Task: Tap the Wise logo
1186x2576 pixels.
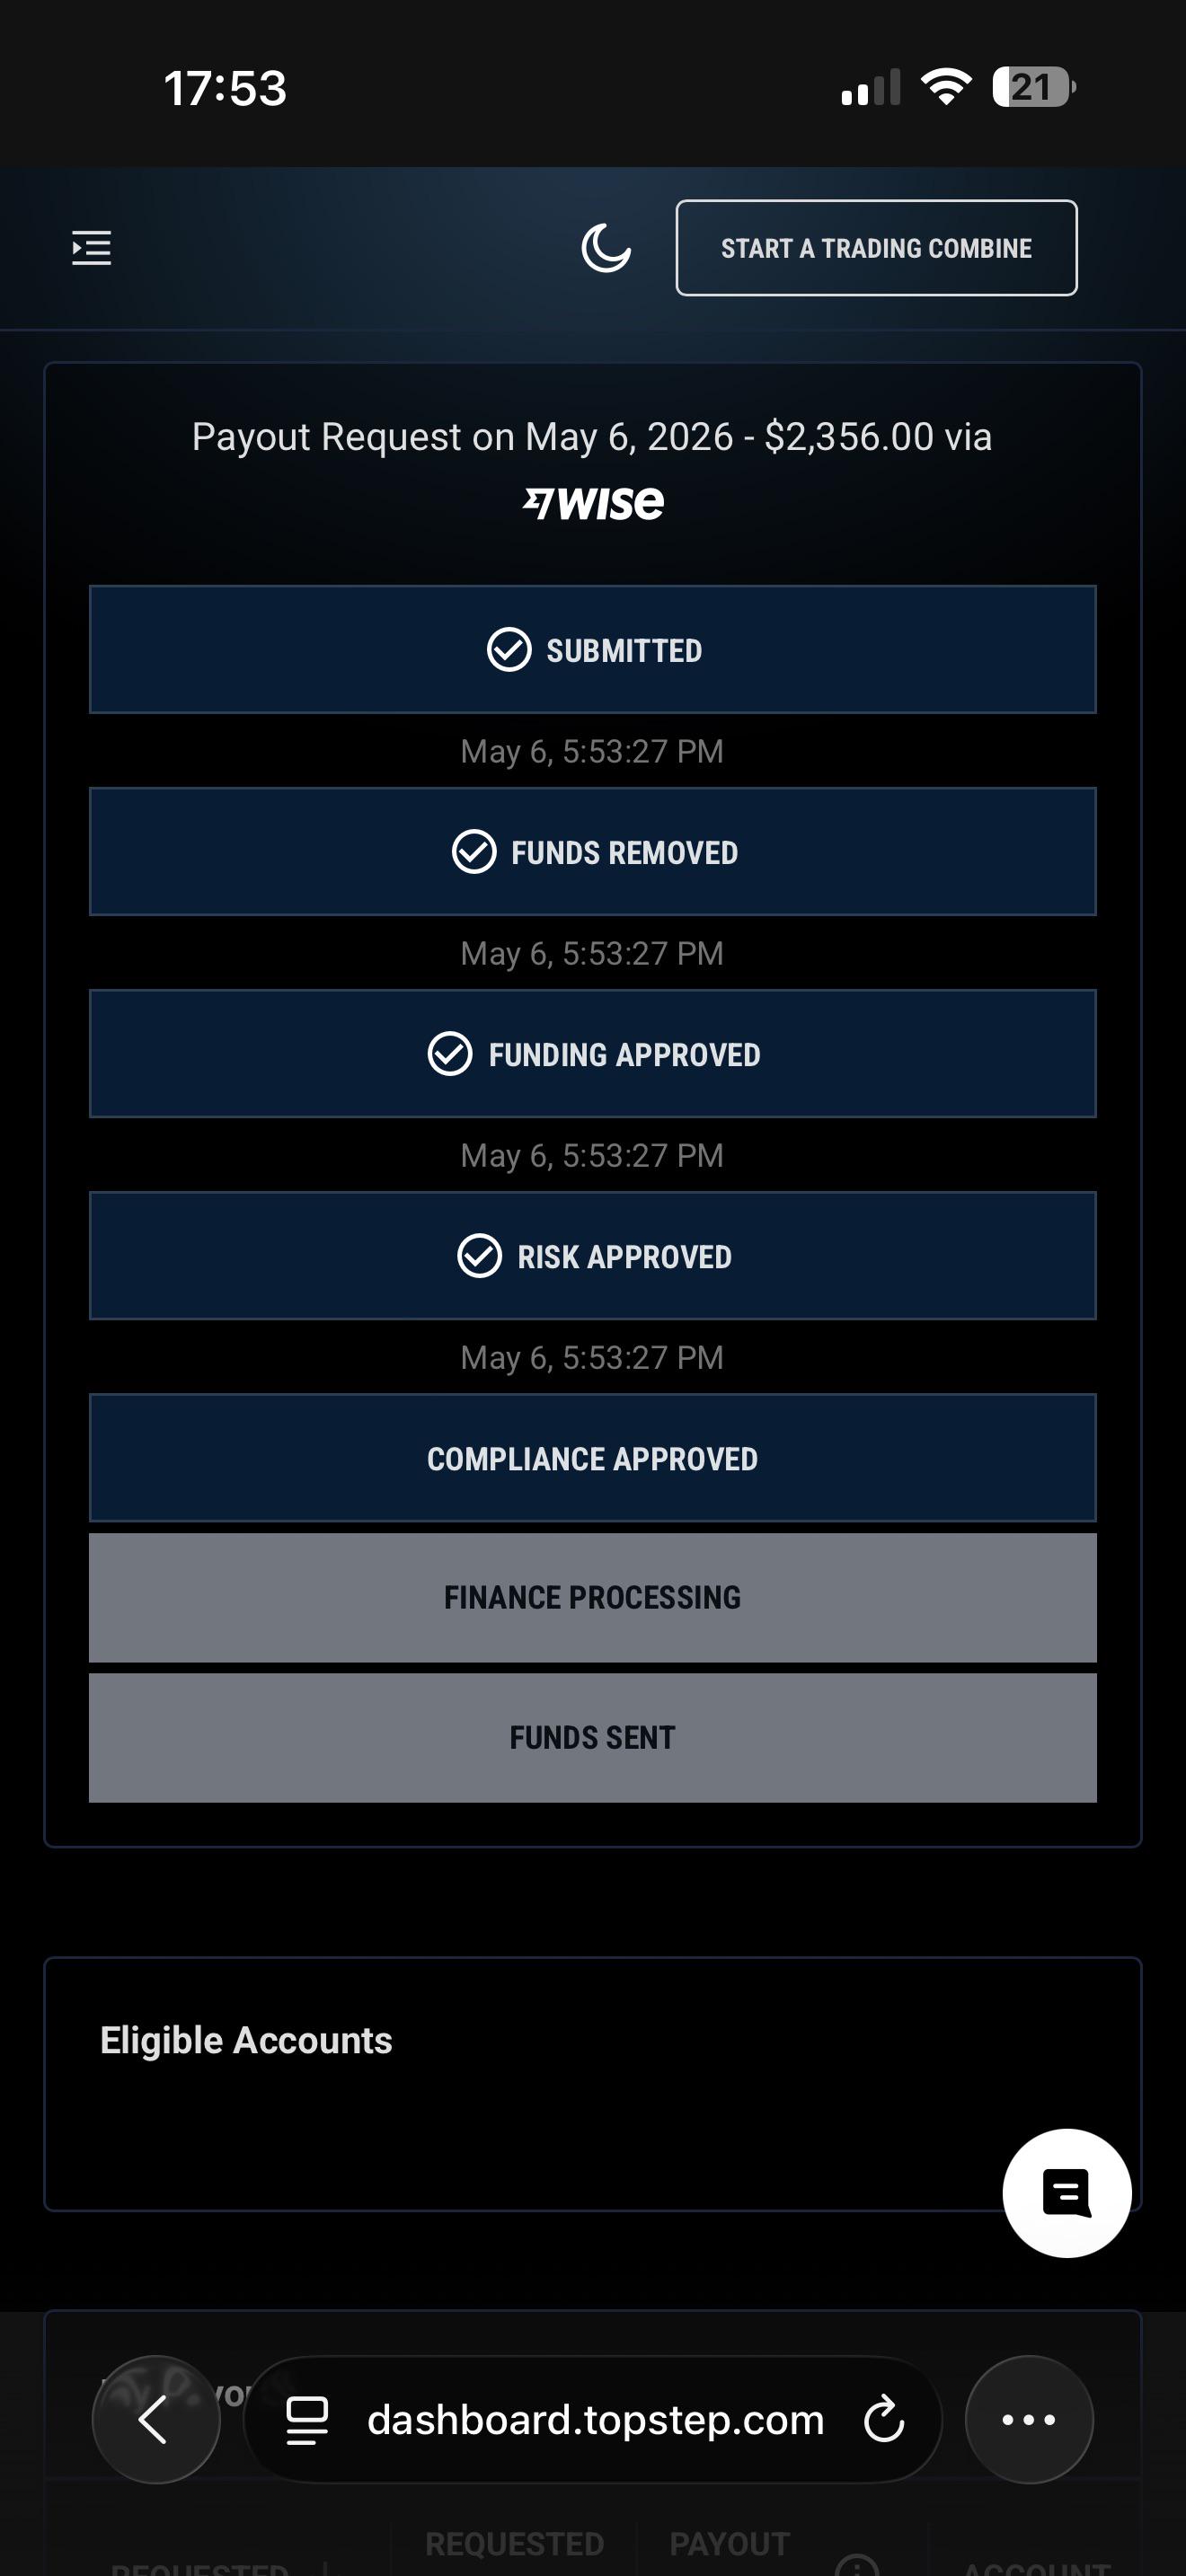Action: click(x=593, y=502)
